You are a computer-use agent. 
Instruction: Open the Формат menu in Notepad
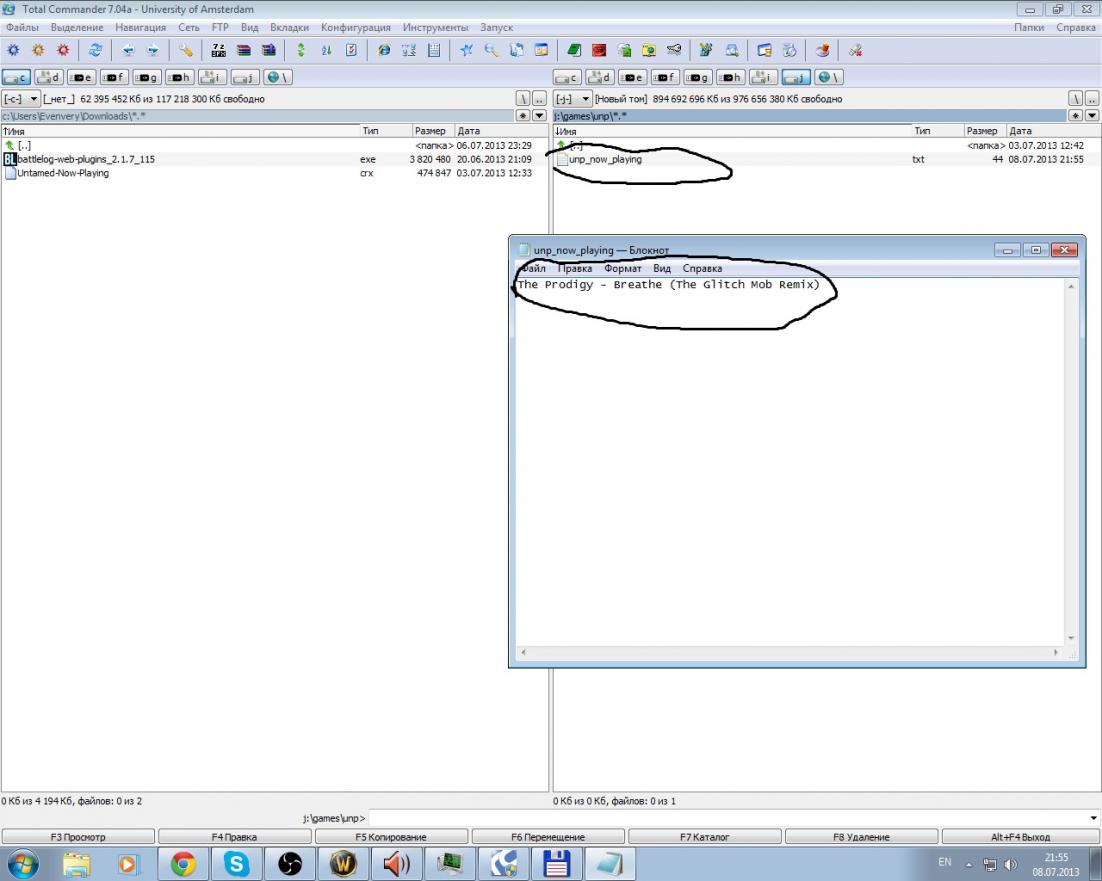(x=622, y=268)
